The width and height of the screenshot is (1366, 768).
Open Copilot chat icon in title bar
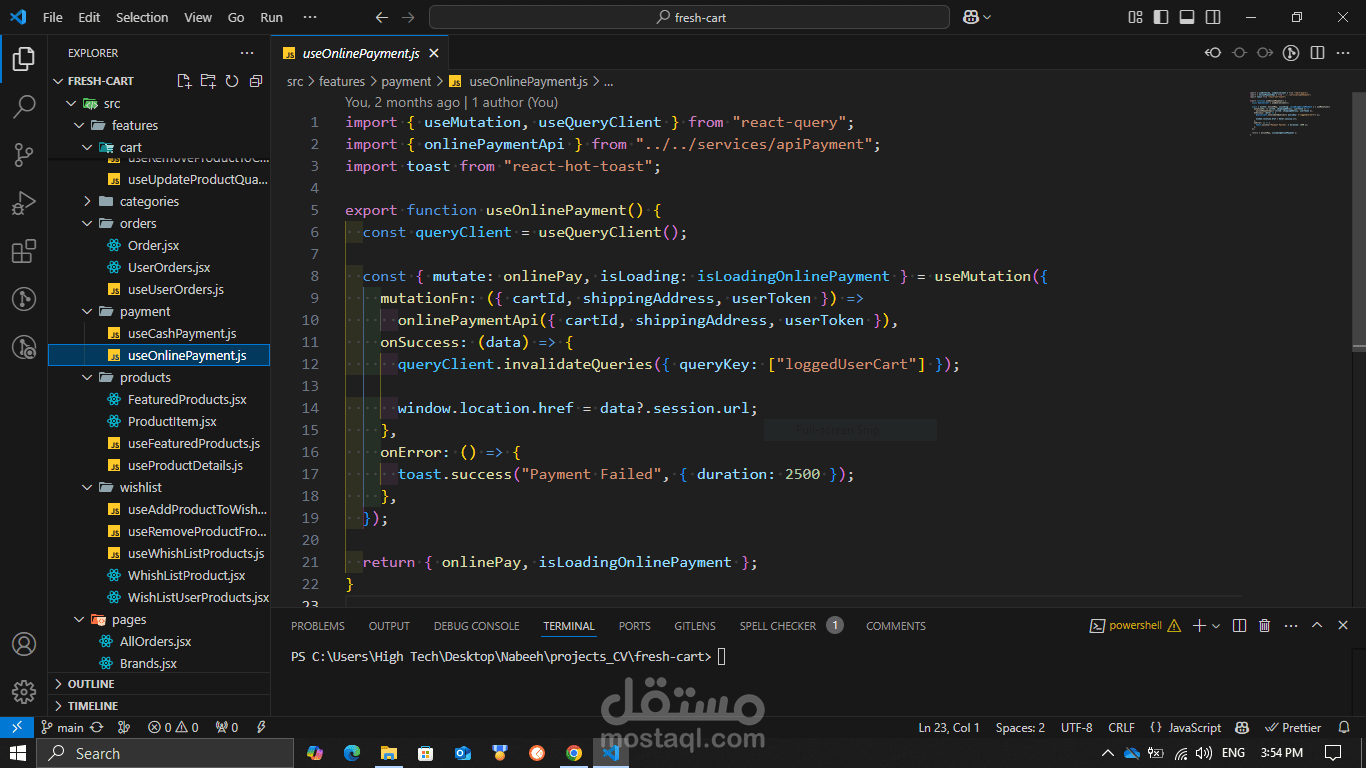[970, 17]
